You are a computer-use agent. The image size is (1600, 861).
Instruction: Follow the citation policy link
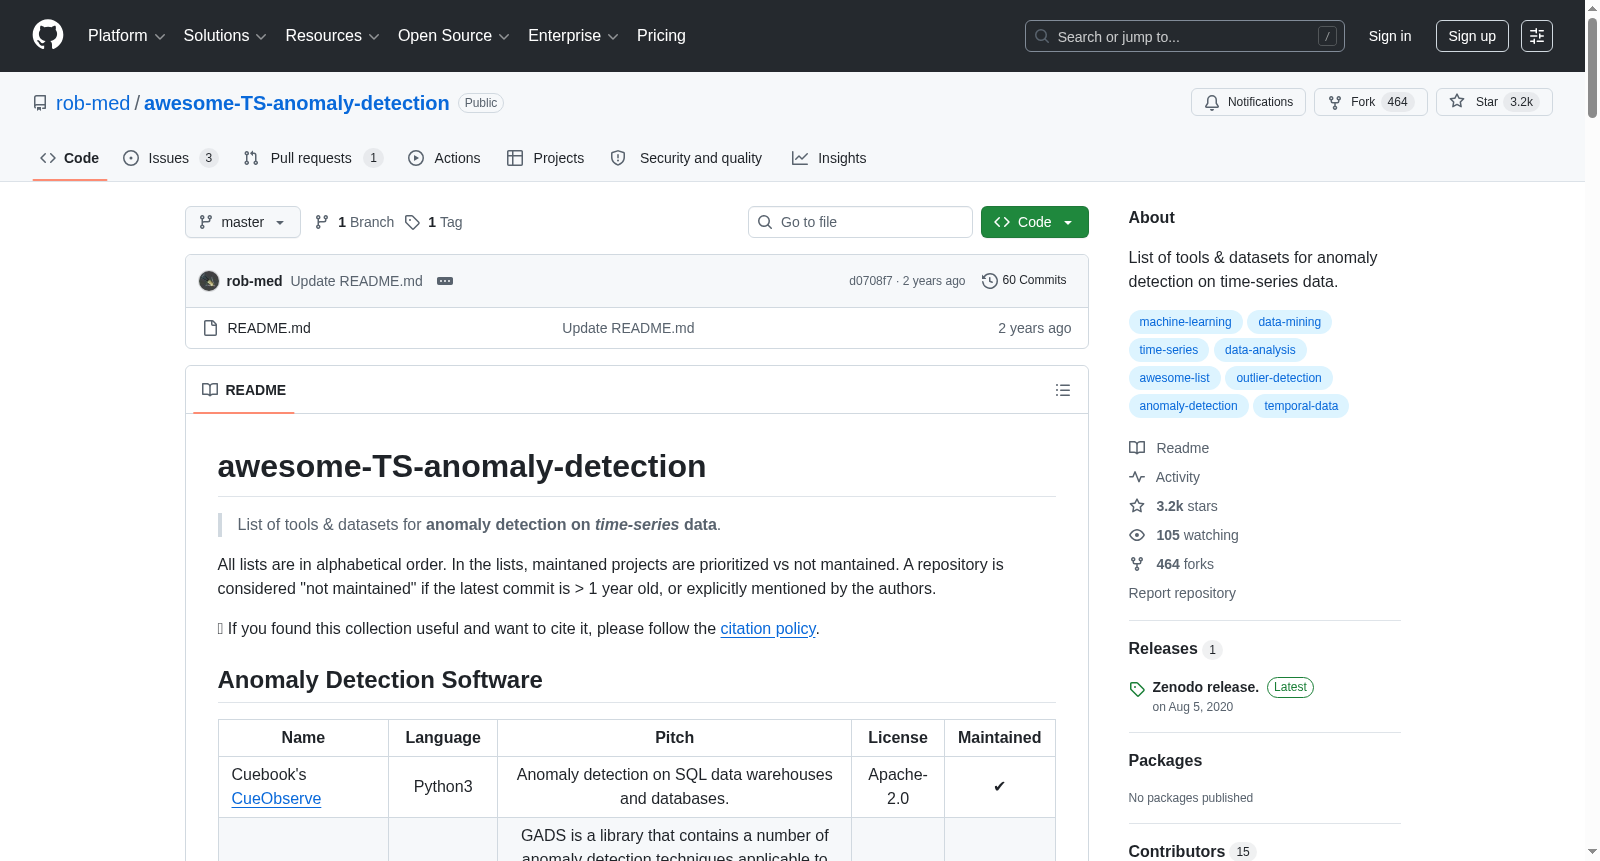(768, 628)
